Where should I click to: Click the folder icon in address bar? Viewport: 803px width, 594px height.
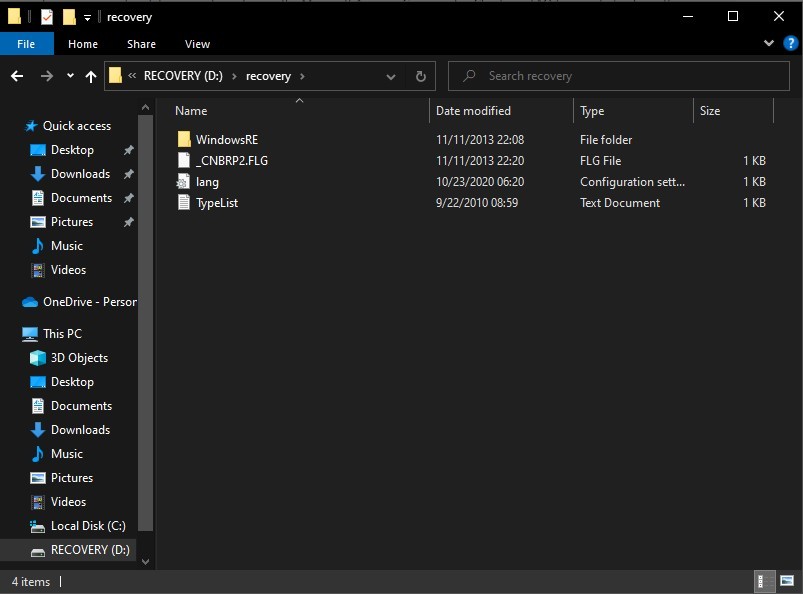115,76
